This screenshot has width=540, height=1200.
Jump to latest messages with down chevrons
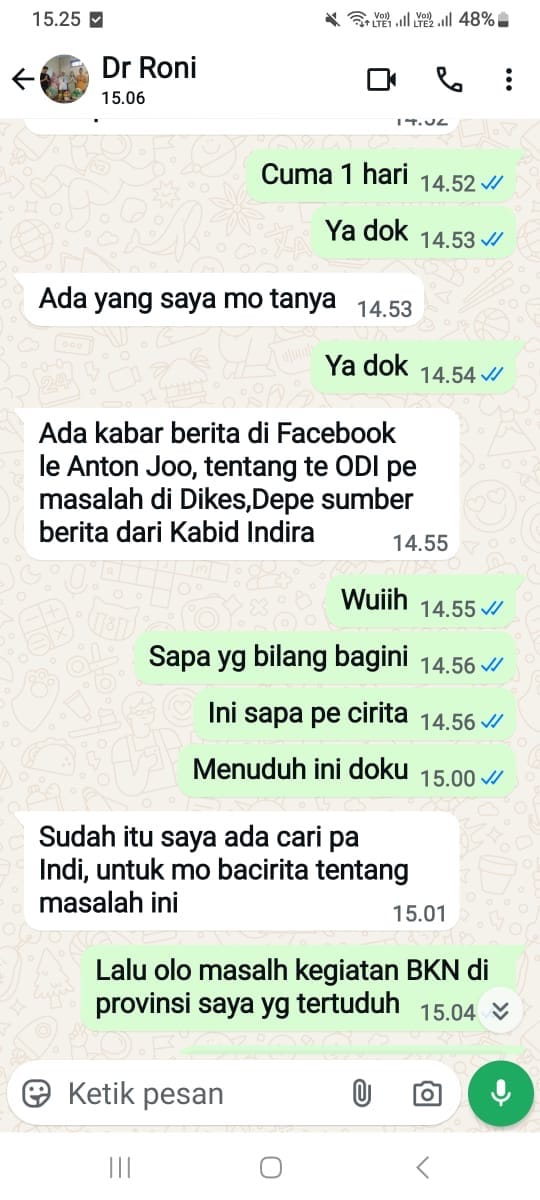click(501, 1011)
